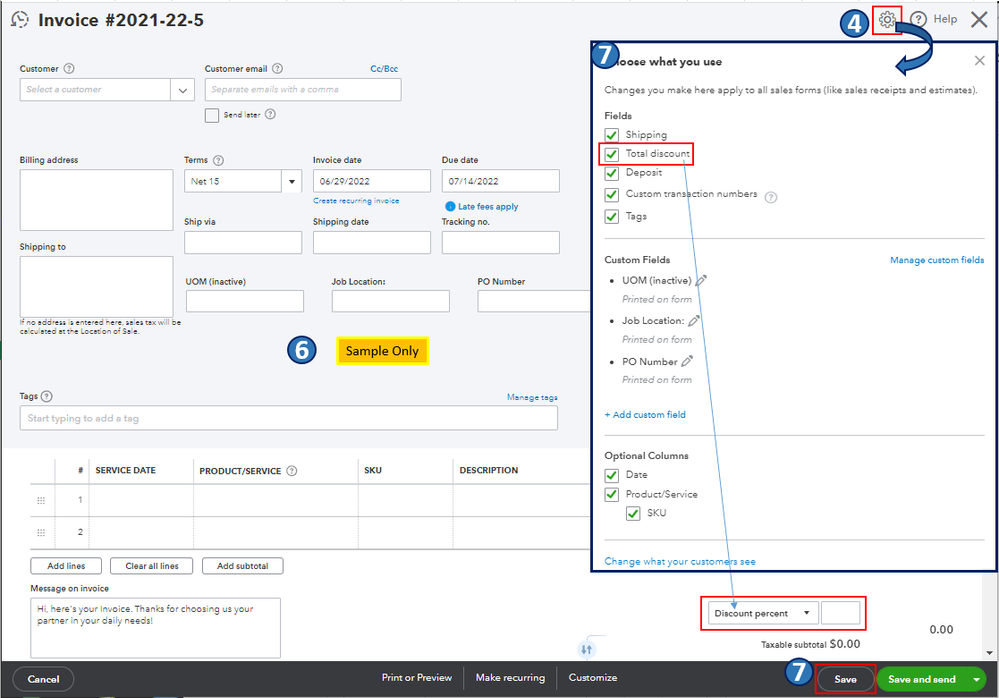
Task: Select Print or Preview in bottom bar
Action: [x=417, y=678]
